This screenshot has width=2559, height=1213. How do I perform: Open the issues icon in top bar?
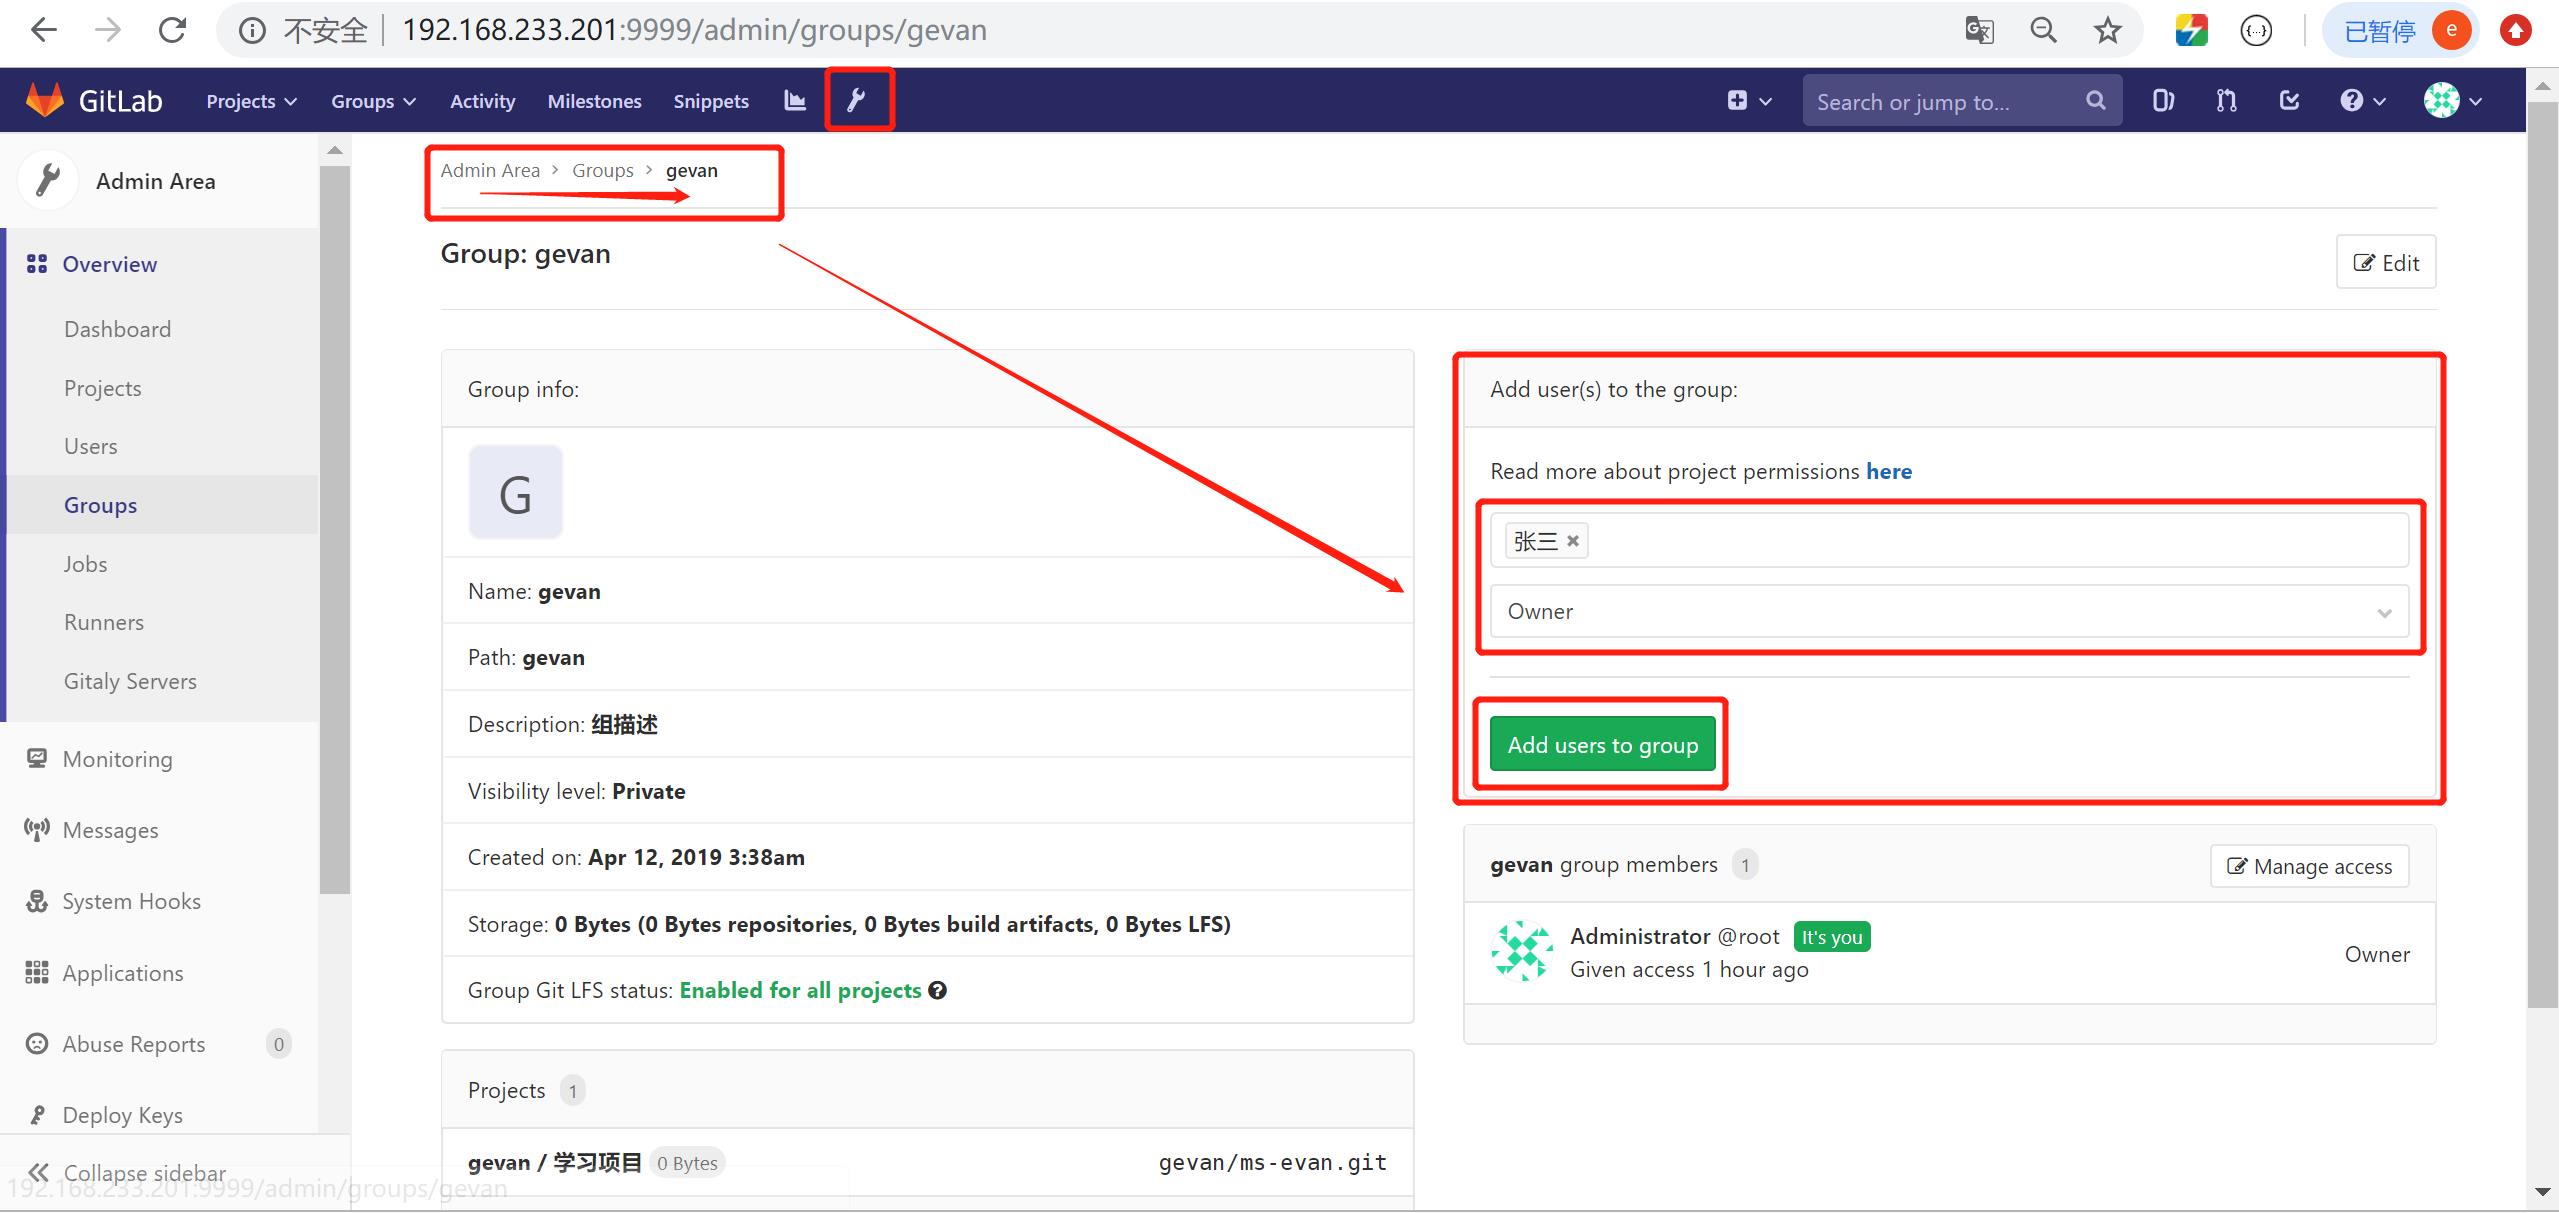click(2163, 100)
